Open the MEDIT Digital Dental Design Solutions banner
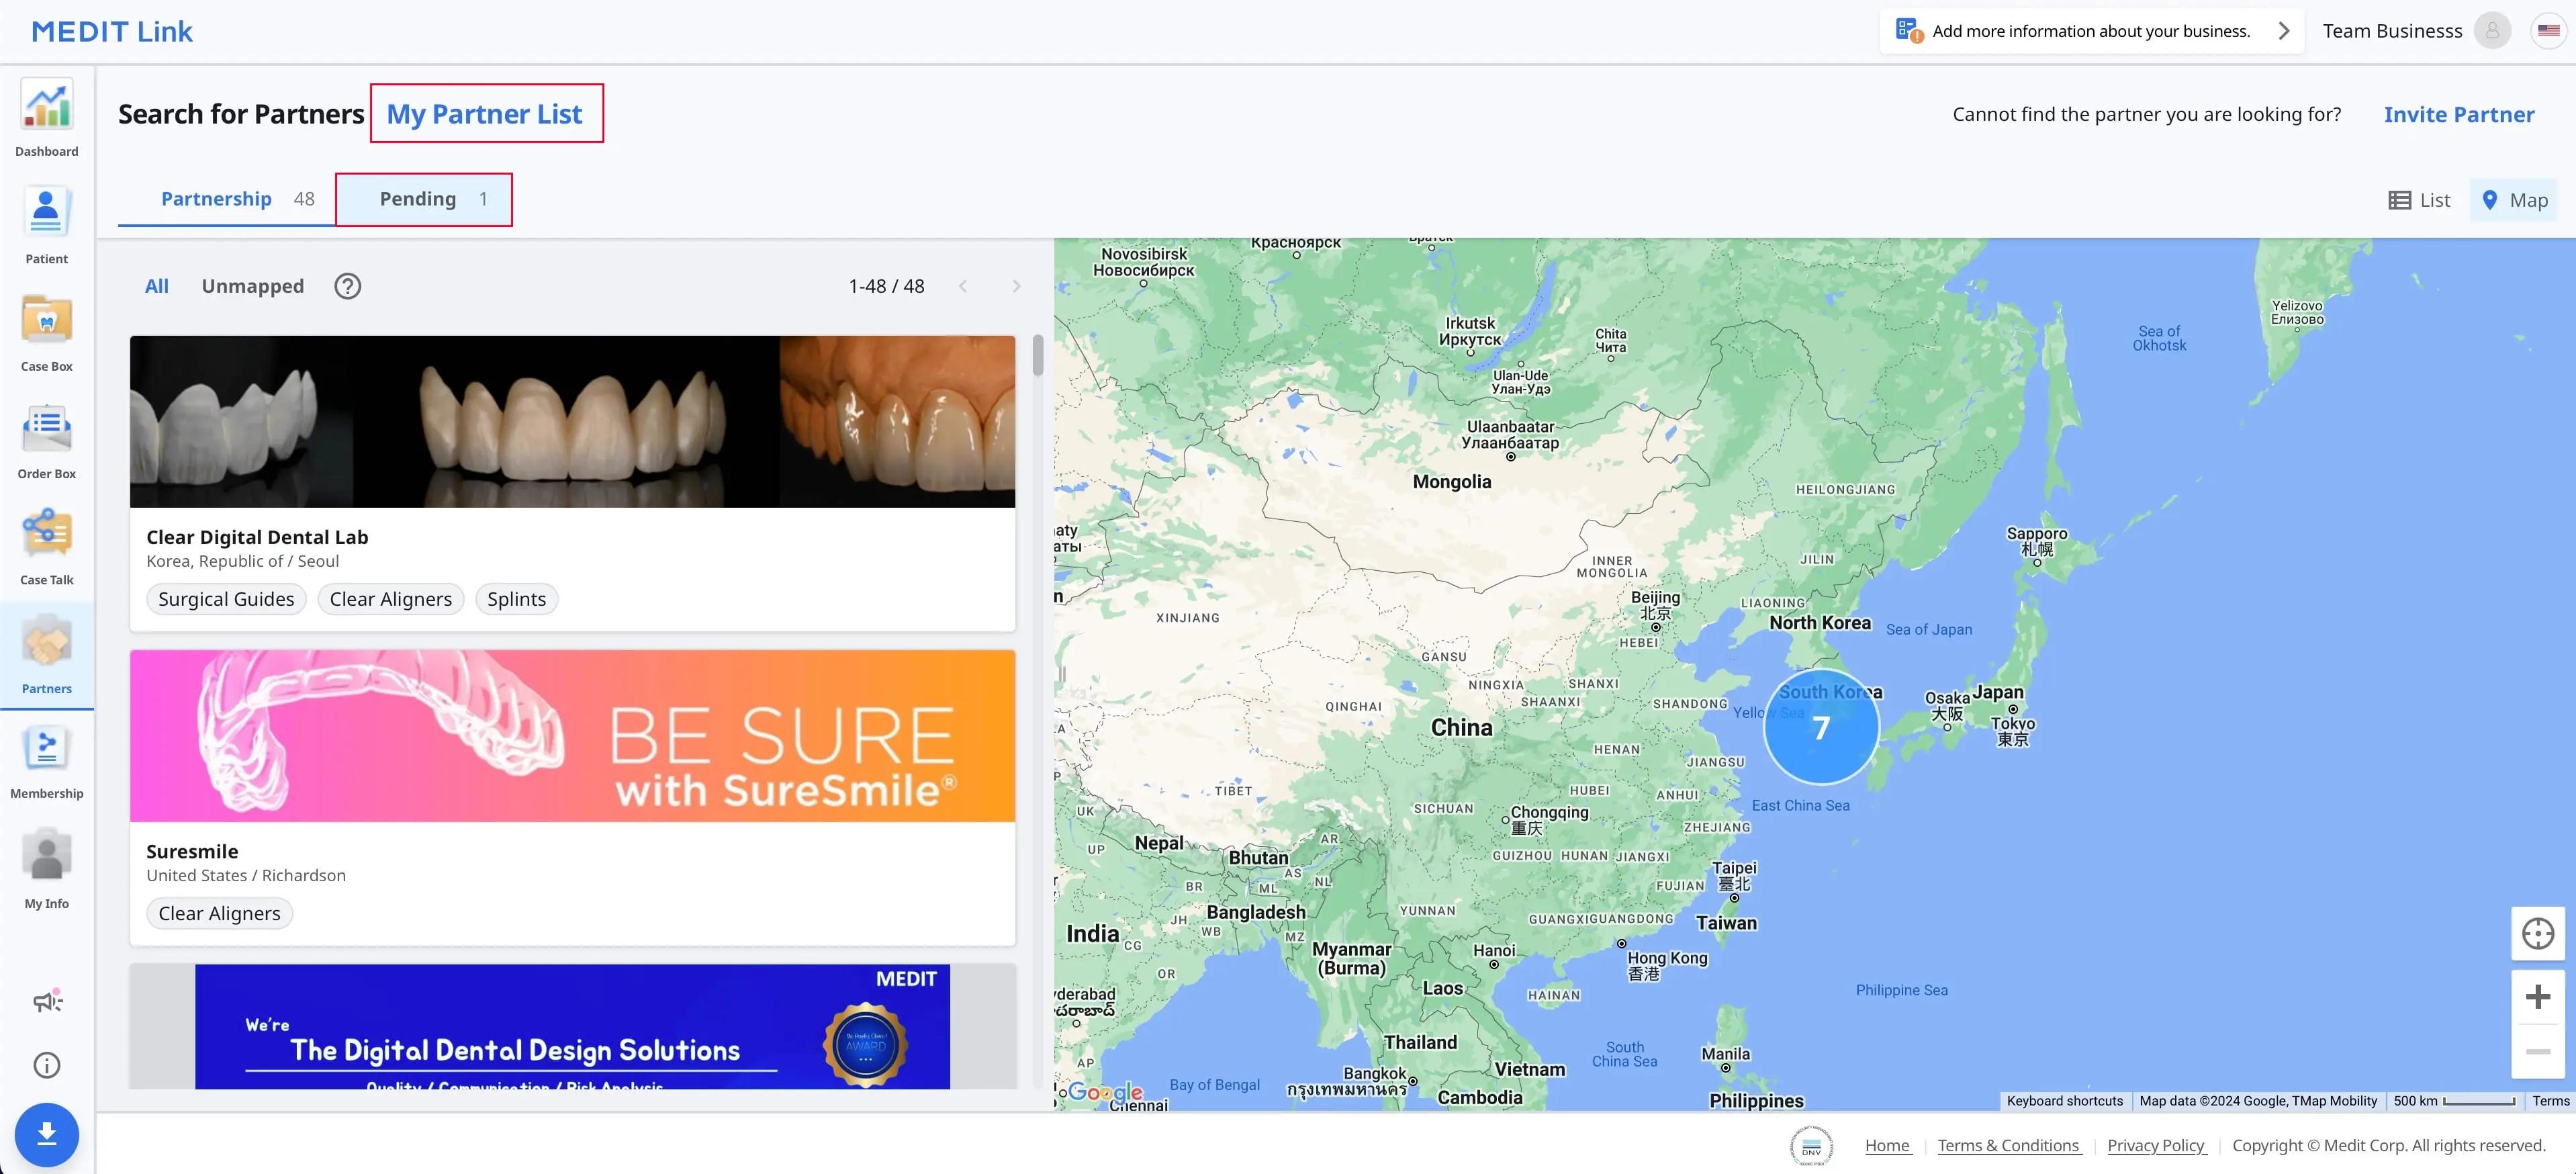Image resolution: width=2576 pixels, height=1174 pixels. (x=572, y=1027)
